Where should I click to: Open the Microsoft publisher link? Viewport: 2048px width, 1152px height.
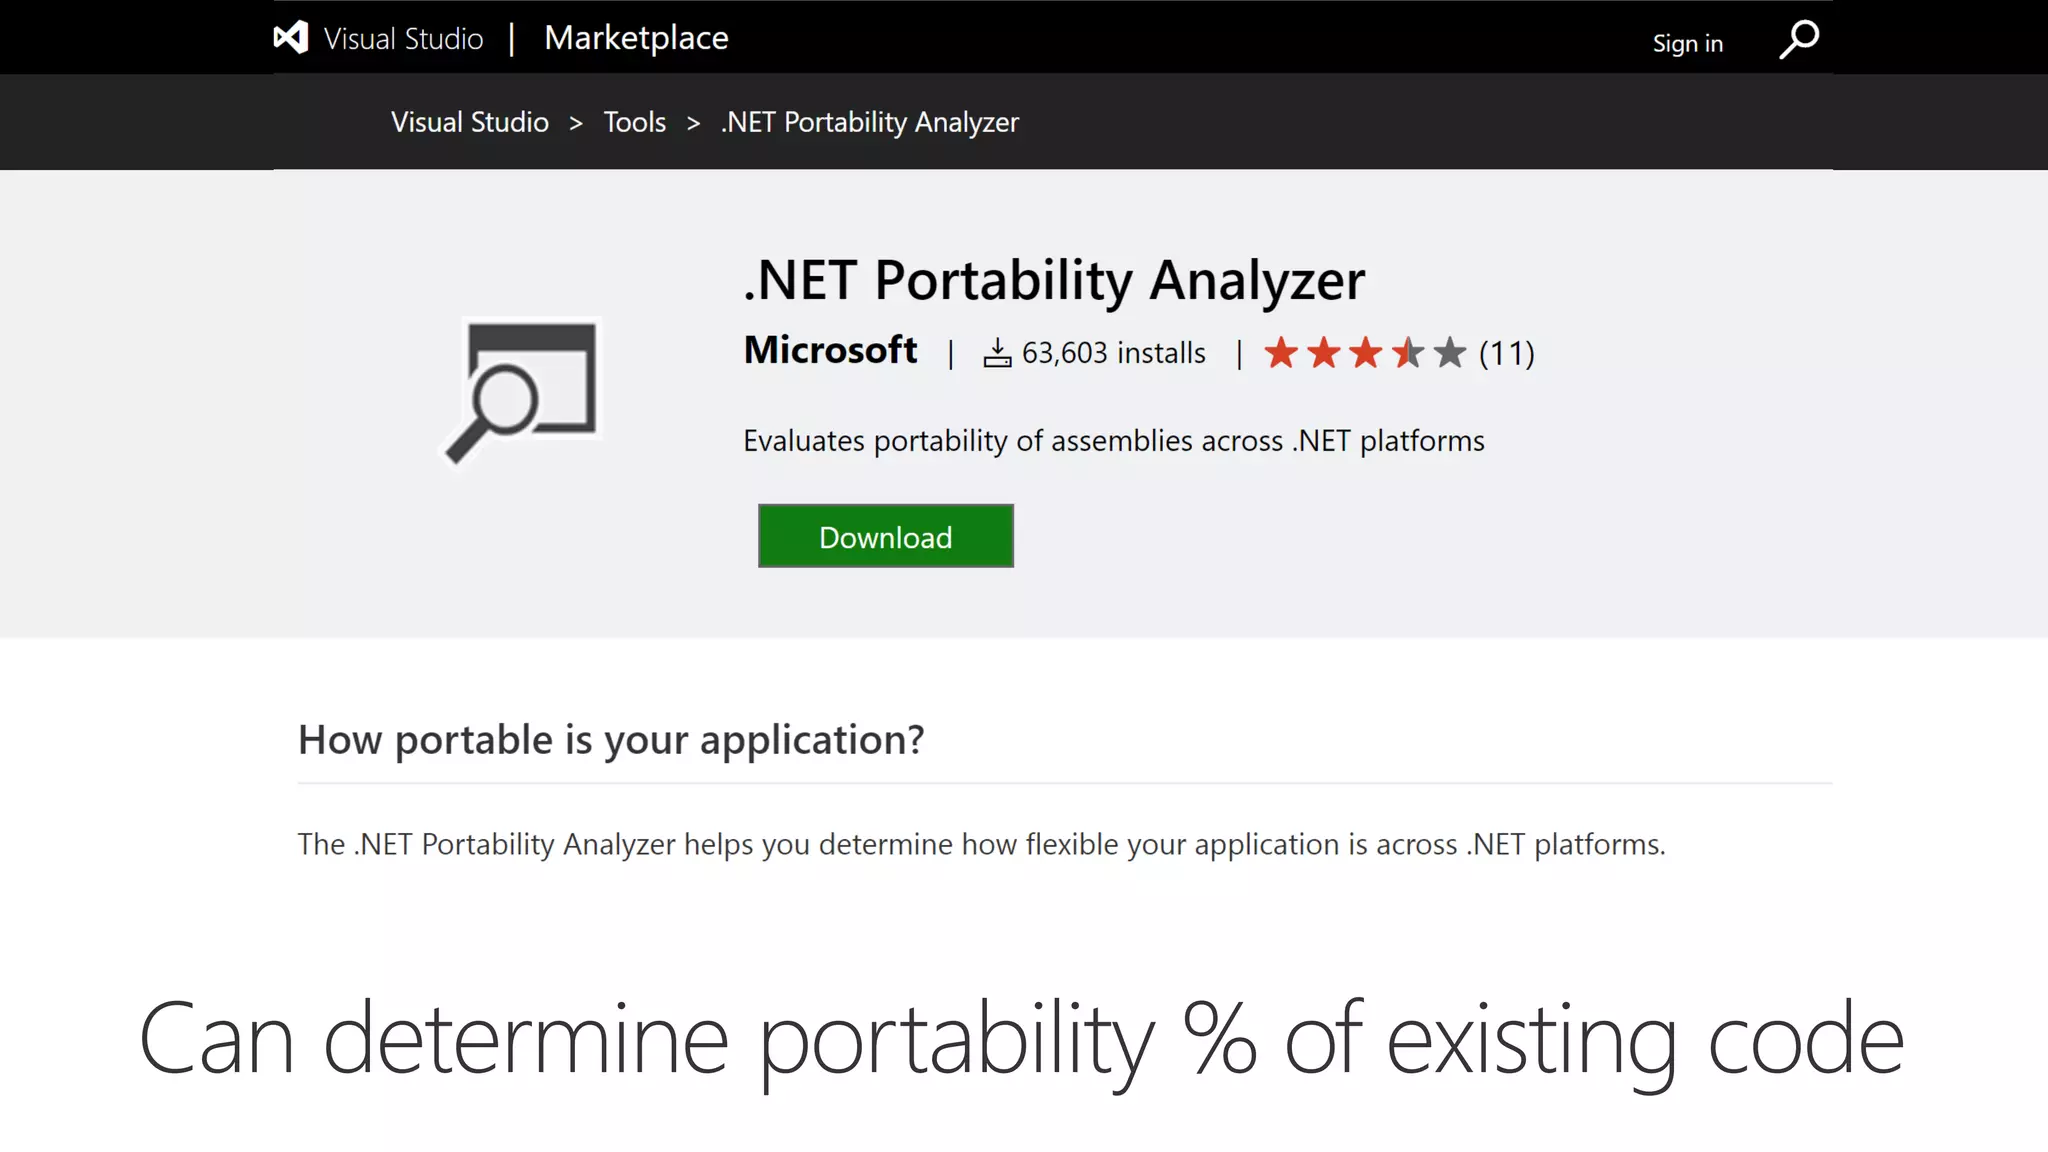pos(830,350)
